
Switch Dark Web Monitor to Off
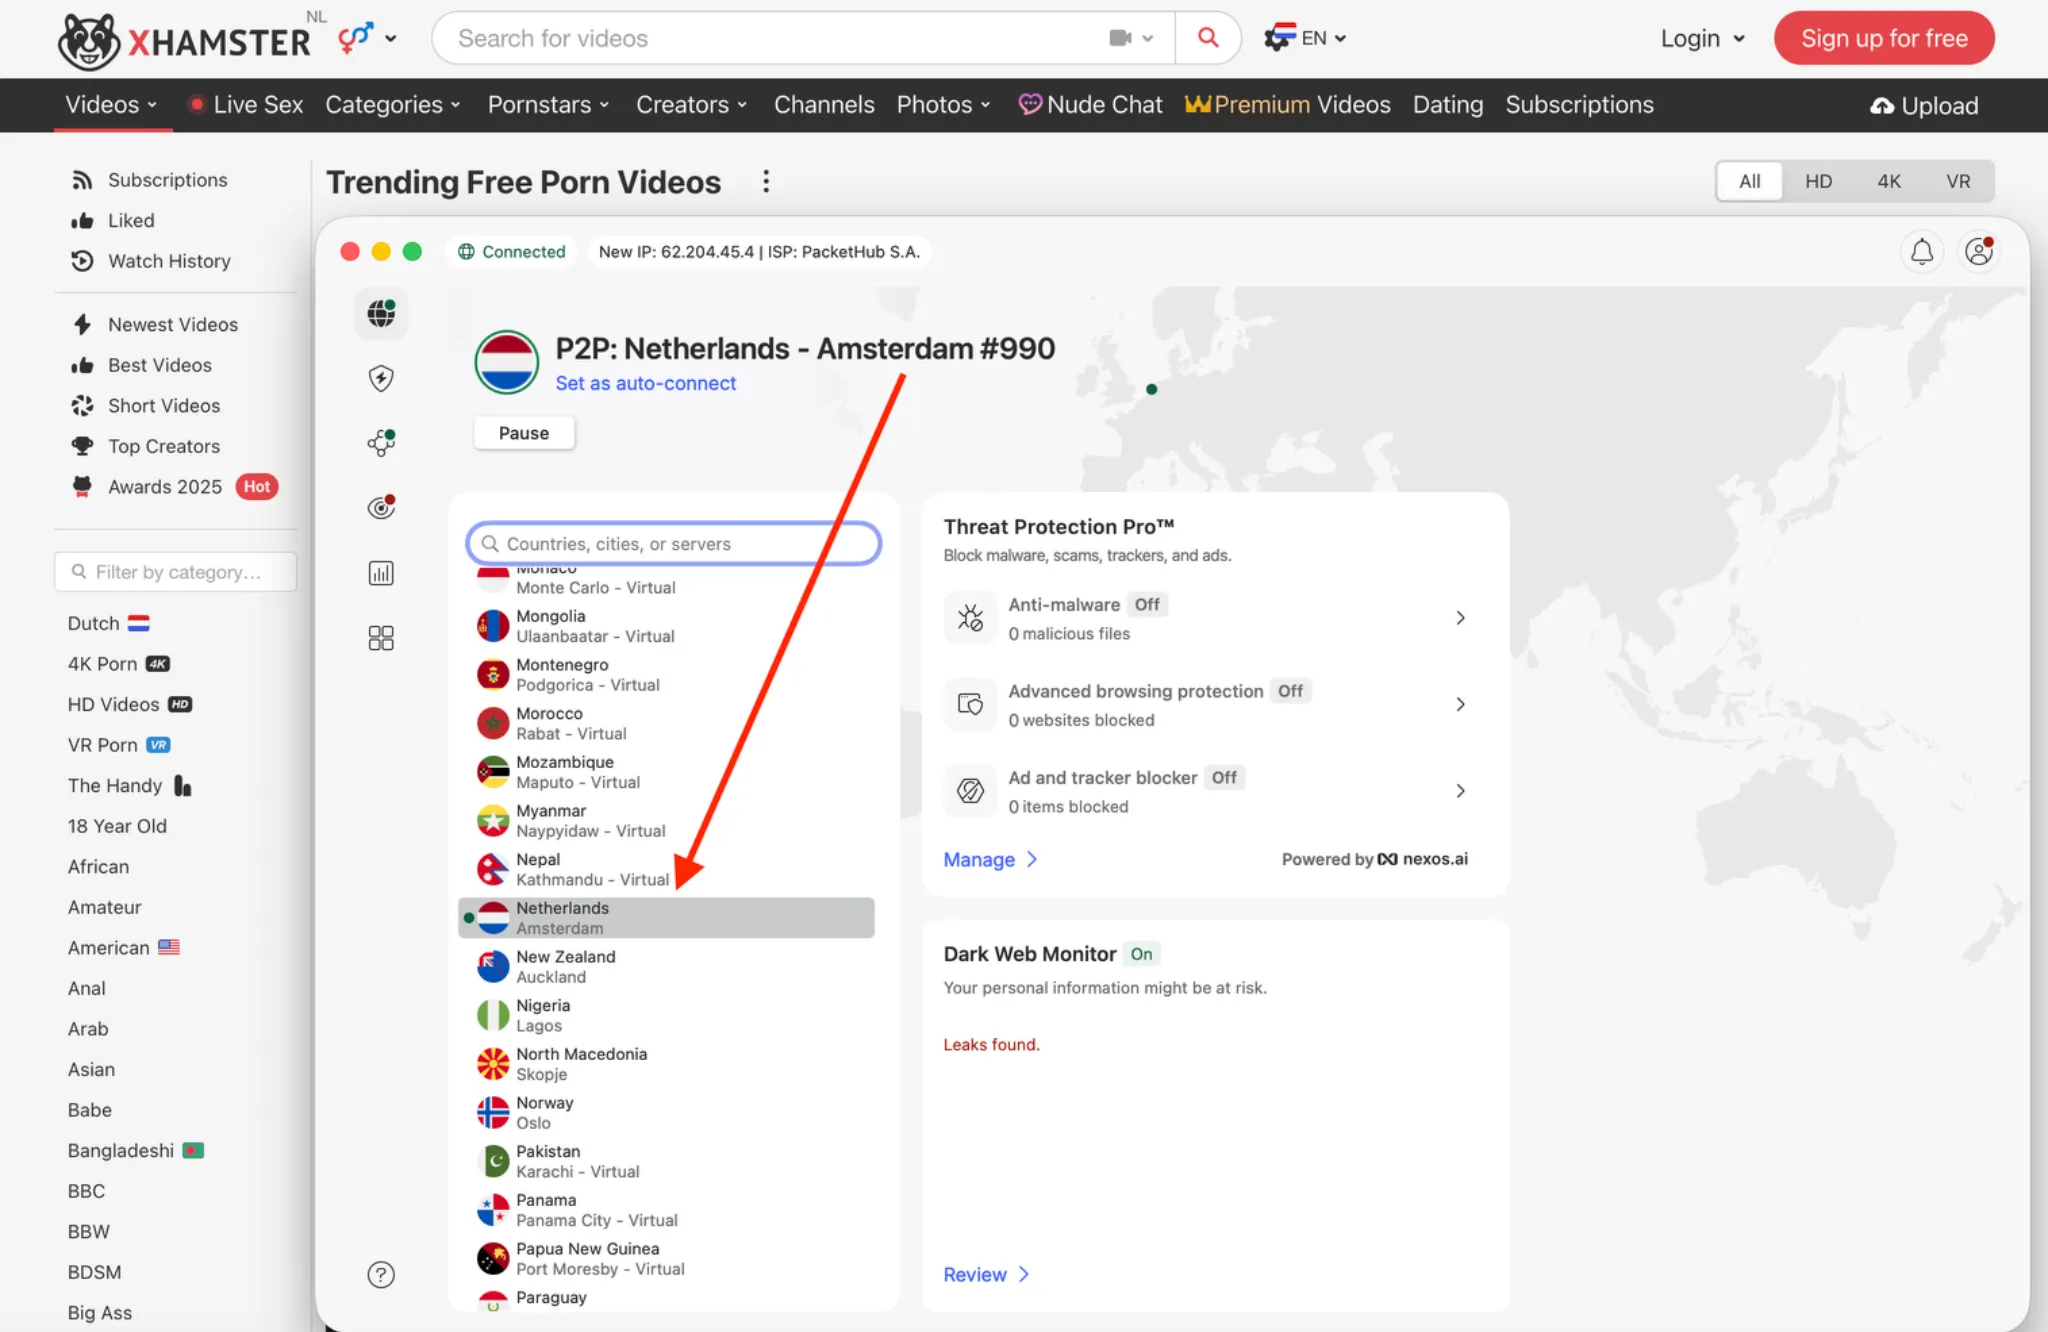pyautogui.click(x=1140, y=954)
